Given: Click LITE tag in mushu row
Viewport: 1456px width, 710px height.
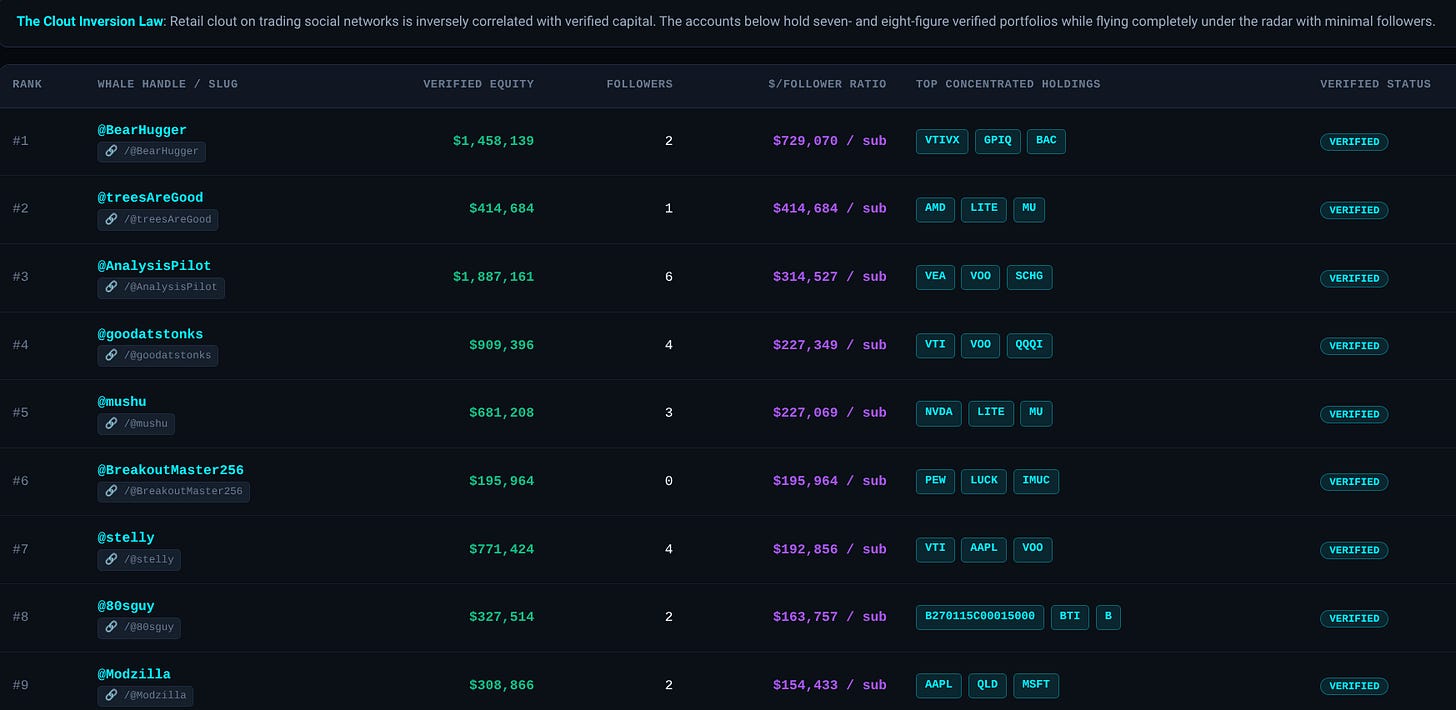Looking at the screenshot, I should coord(991,413).
